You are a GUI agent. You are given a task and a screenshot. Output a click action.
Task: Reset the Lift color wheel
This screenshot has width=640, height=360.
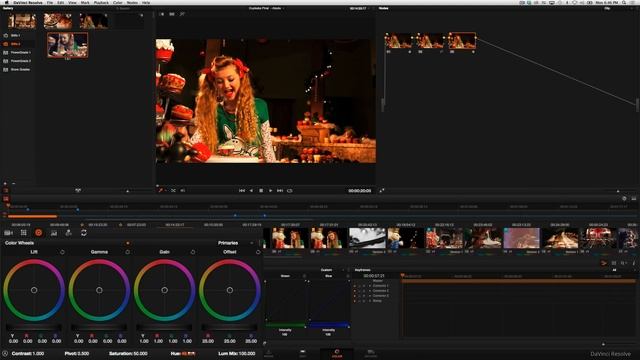pyautogui.click(x=62, y=252)
